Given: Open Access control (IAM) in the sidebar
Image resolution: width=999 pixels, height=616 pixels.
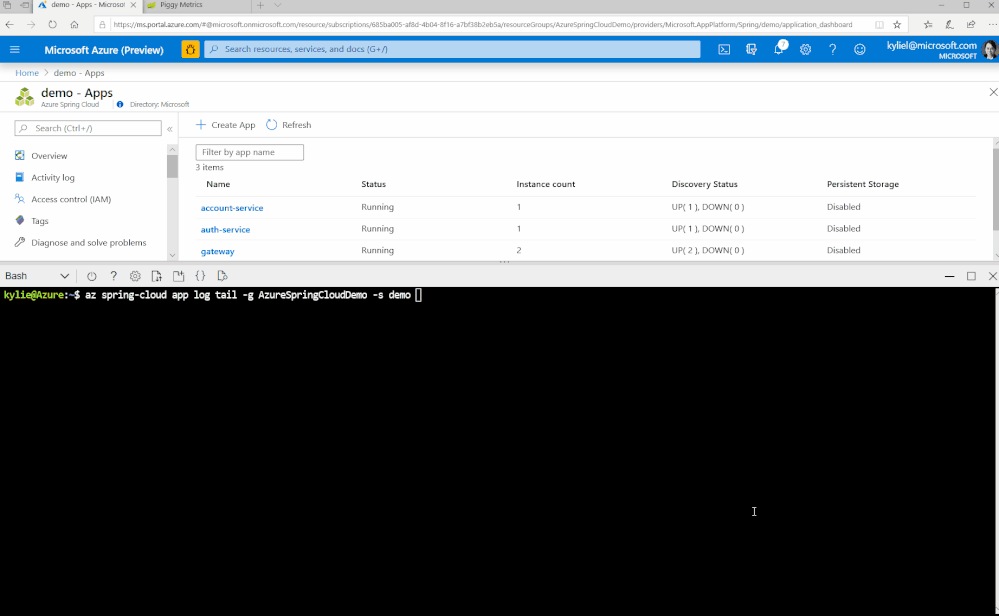Looking at the screenshot, I should pyautogui.click(x=71, y=199).
